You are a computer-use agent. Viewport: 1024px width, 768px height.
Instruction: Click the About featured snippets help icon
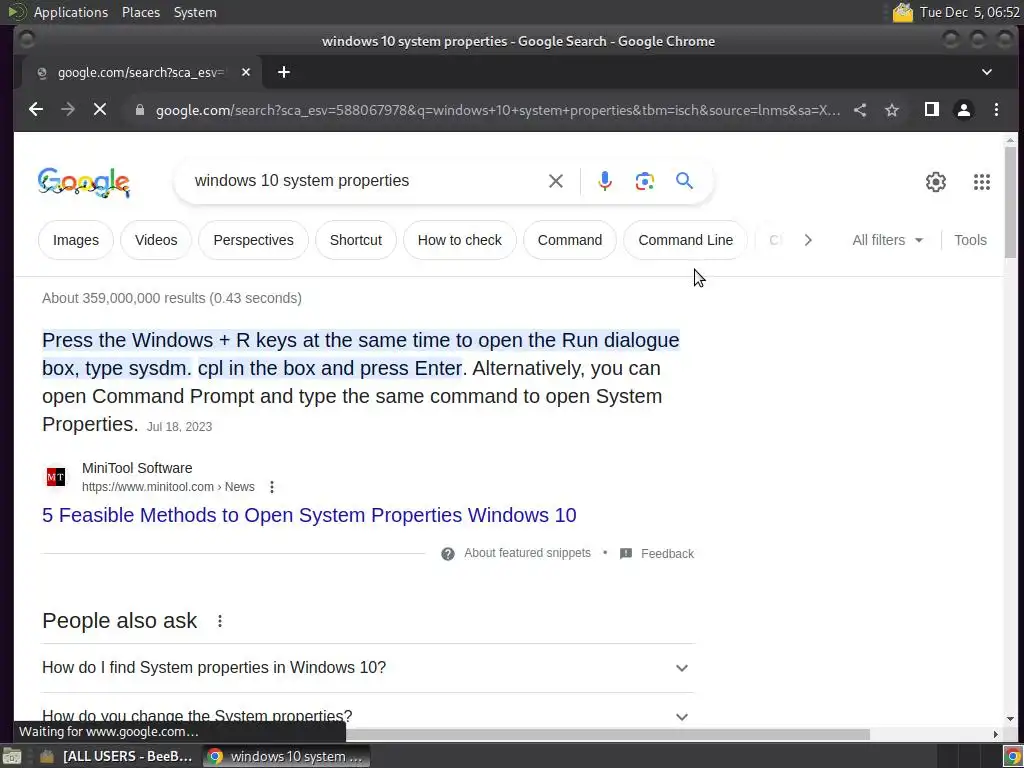447,554
